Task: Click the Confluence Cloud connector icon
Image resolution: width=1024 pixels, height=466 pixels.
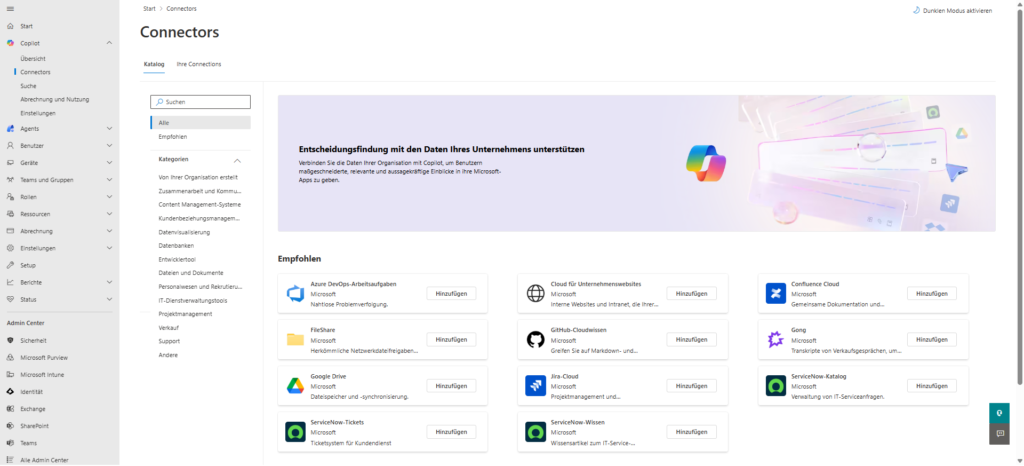Action: coord(775,293)
